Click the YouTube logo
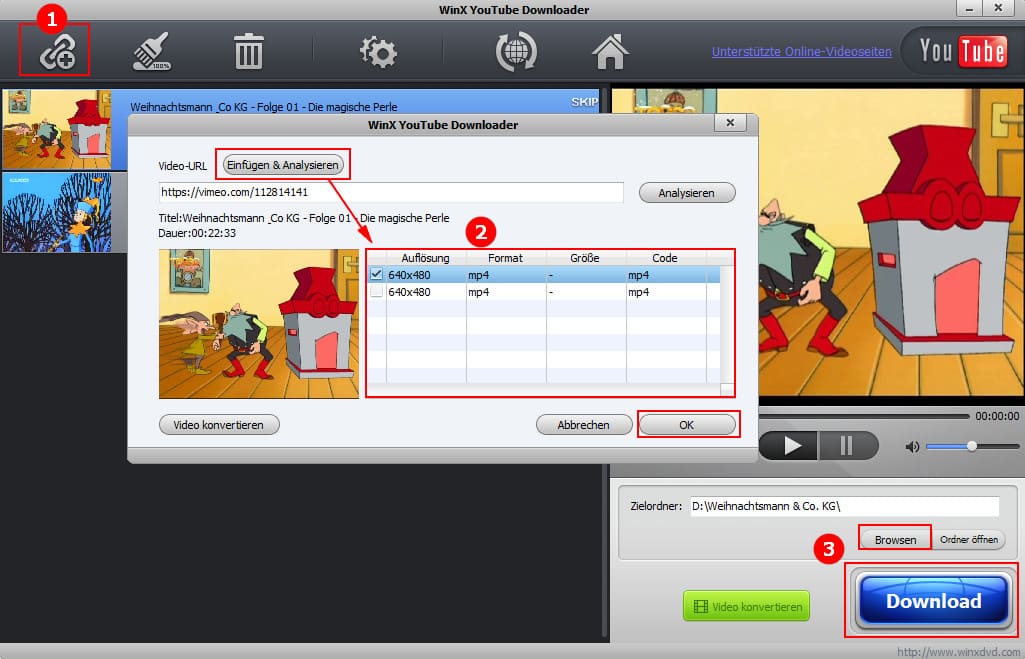The height and width of the screenshot is (659, 1025). tap(962, 51)
